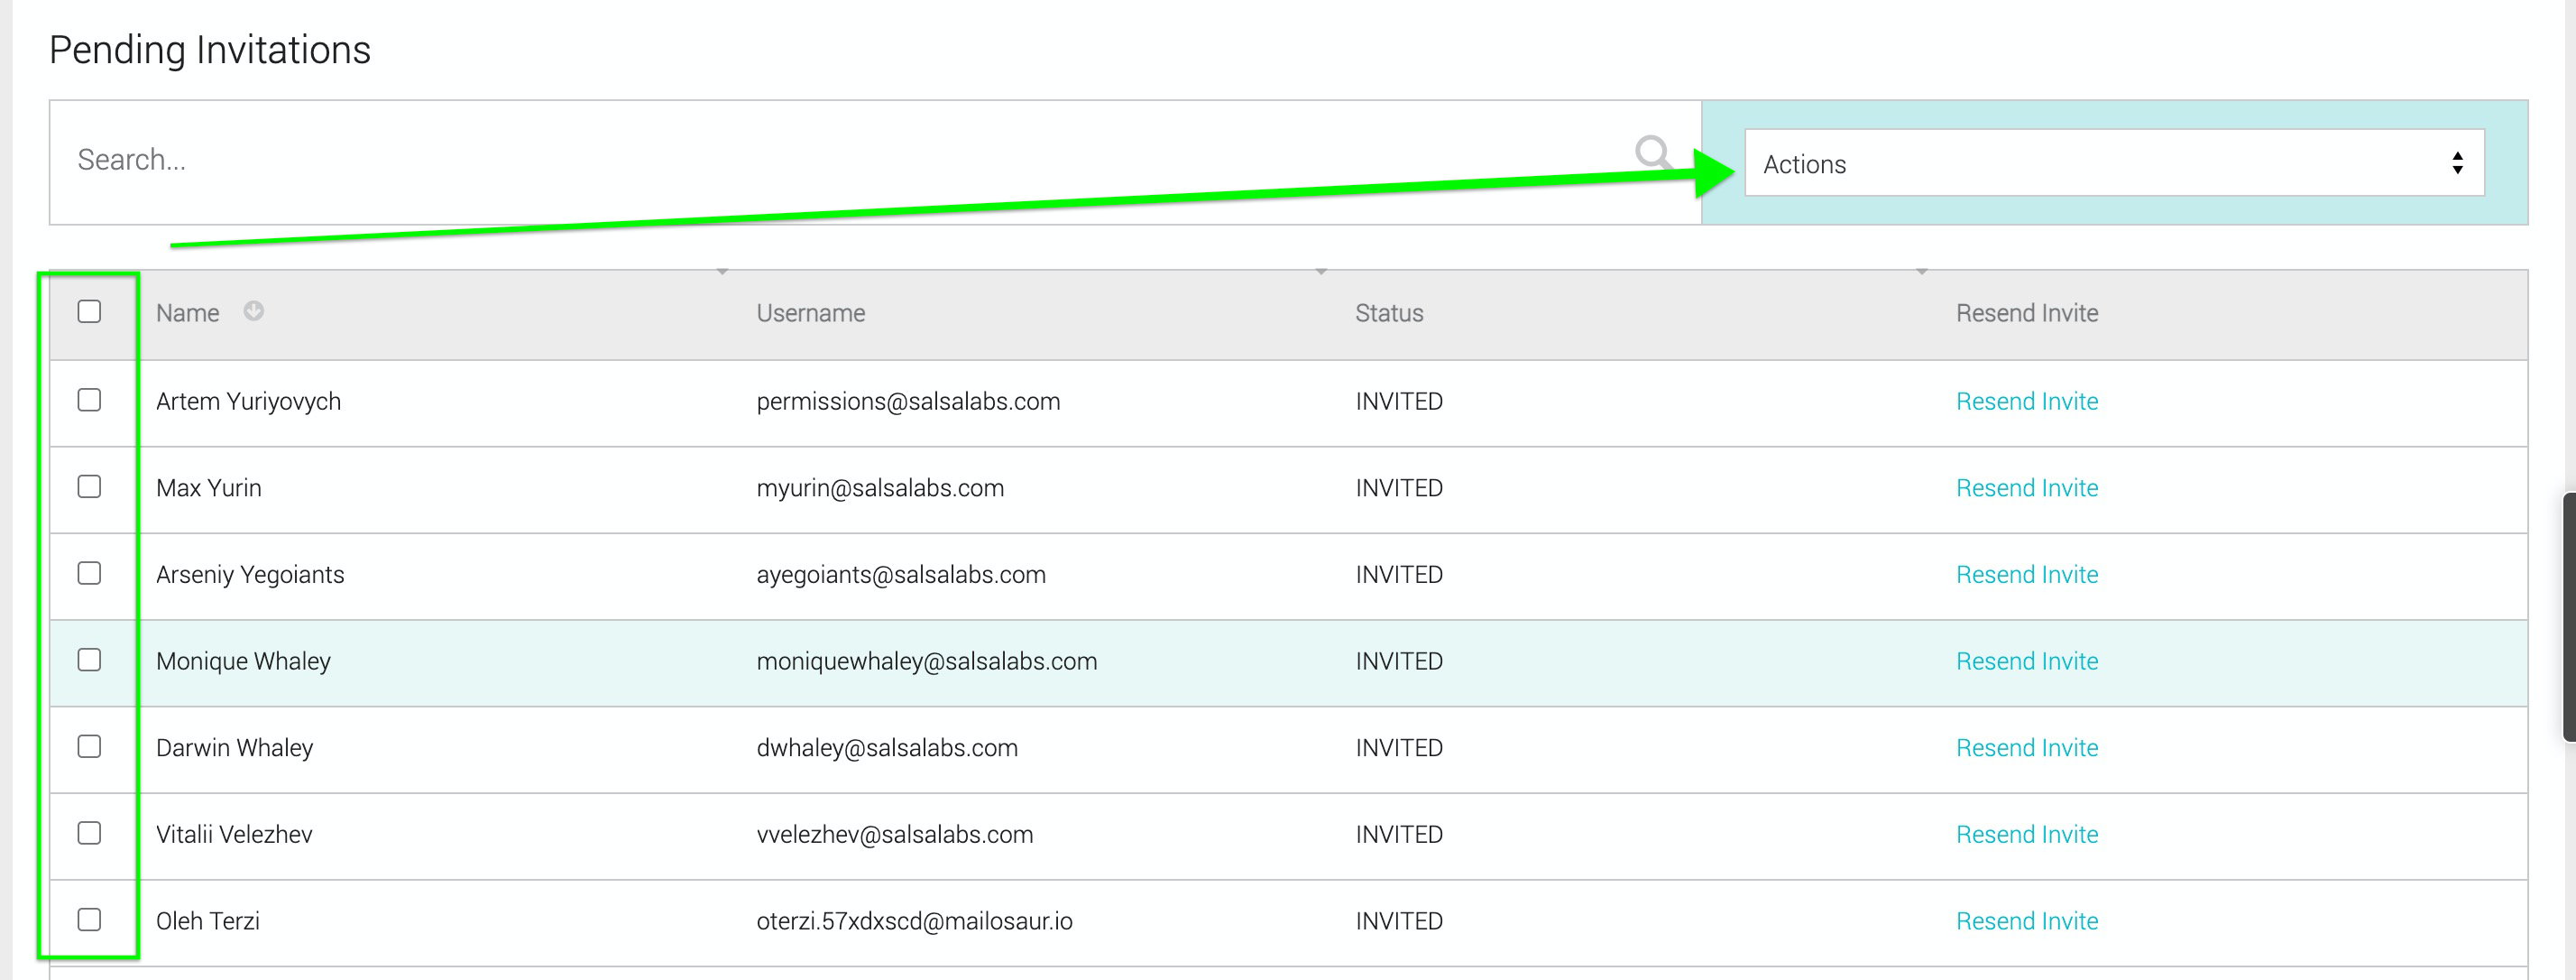Click the Pending Invitations heading
2576x980 pixels.
(210, 50)
